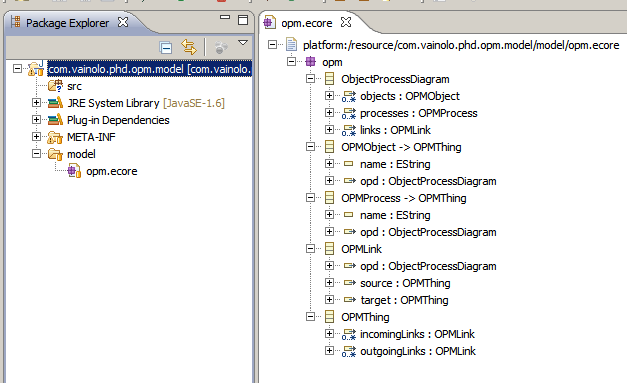Select processes : OPMProcess row

click(x=418, y=113)
